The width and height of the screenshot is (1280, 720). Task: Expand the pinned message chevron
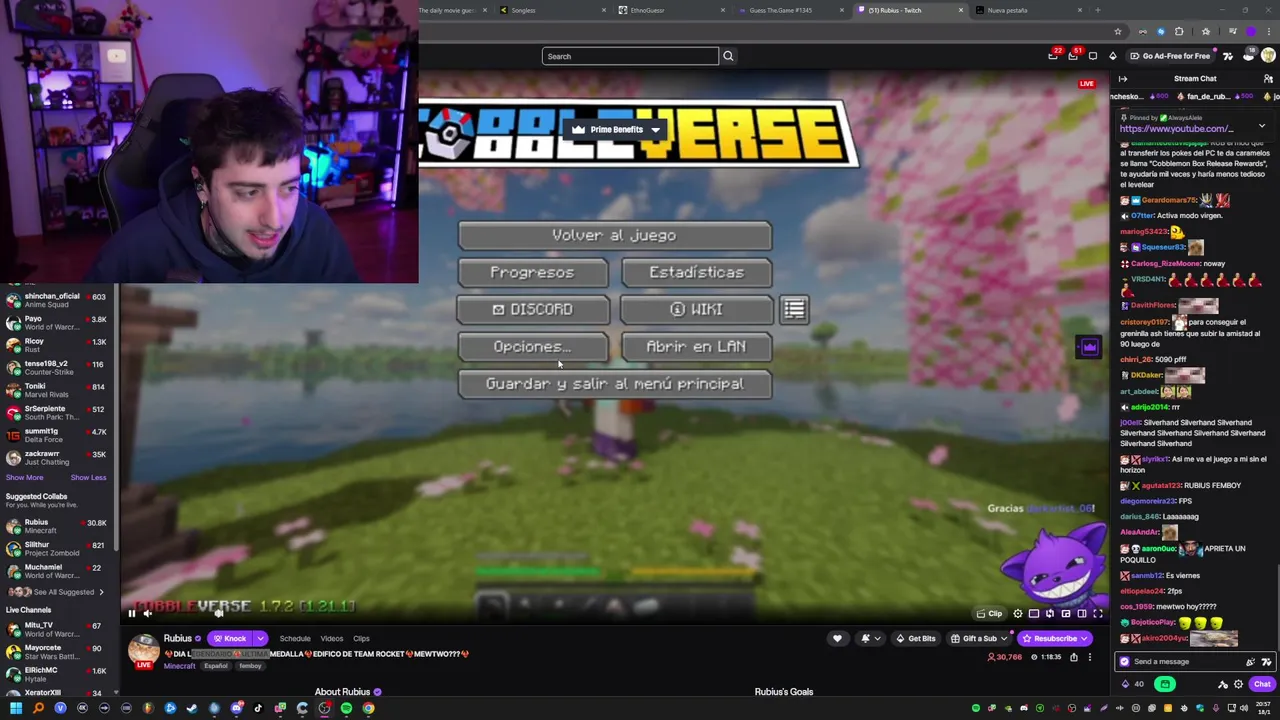tap(1262, 125)
